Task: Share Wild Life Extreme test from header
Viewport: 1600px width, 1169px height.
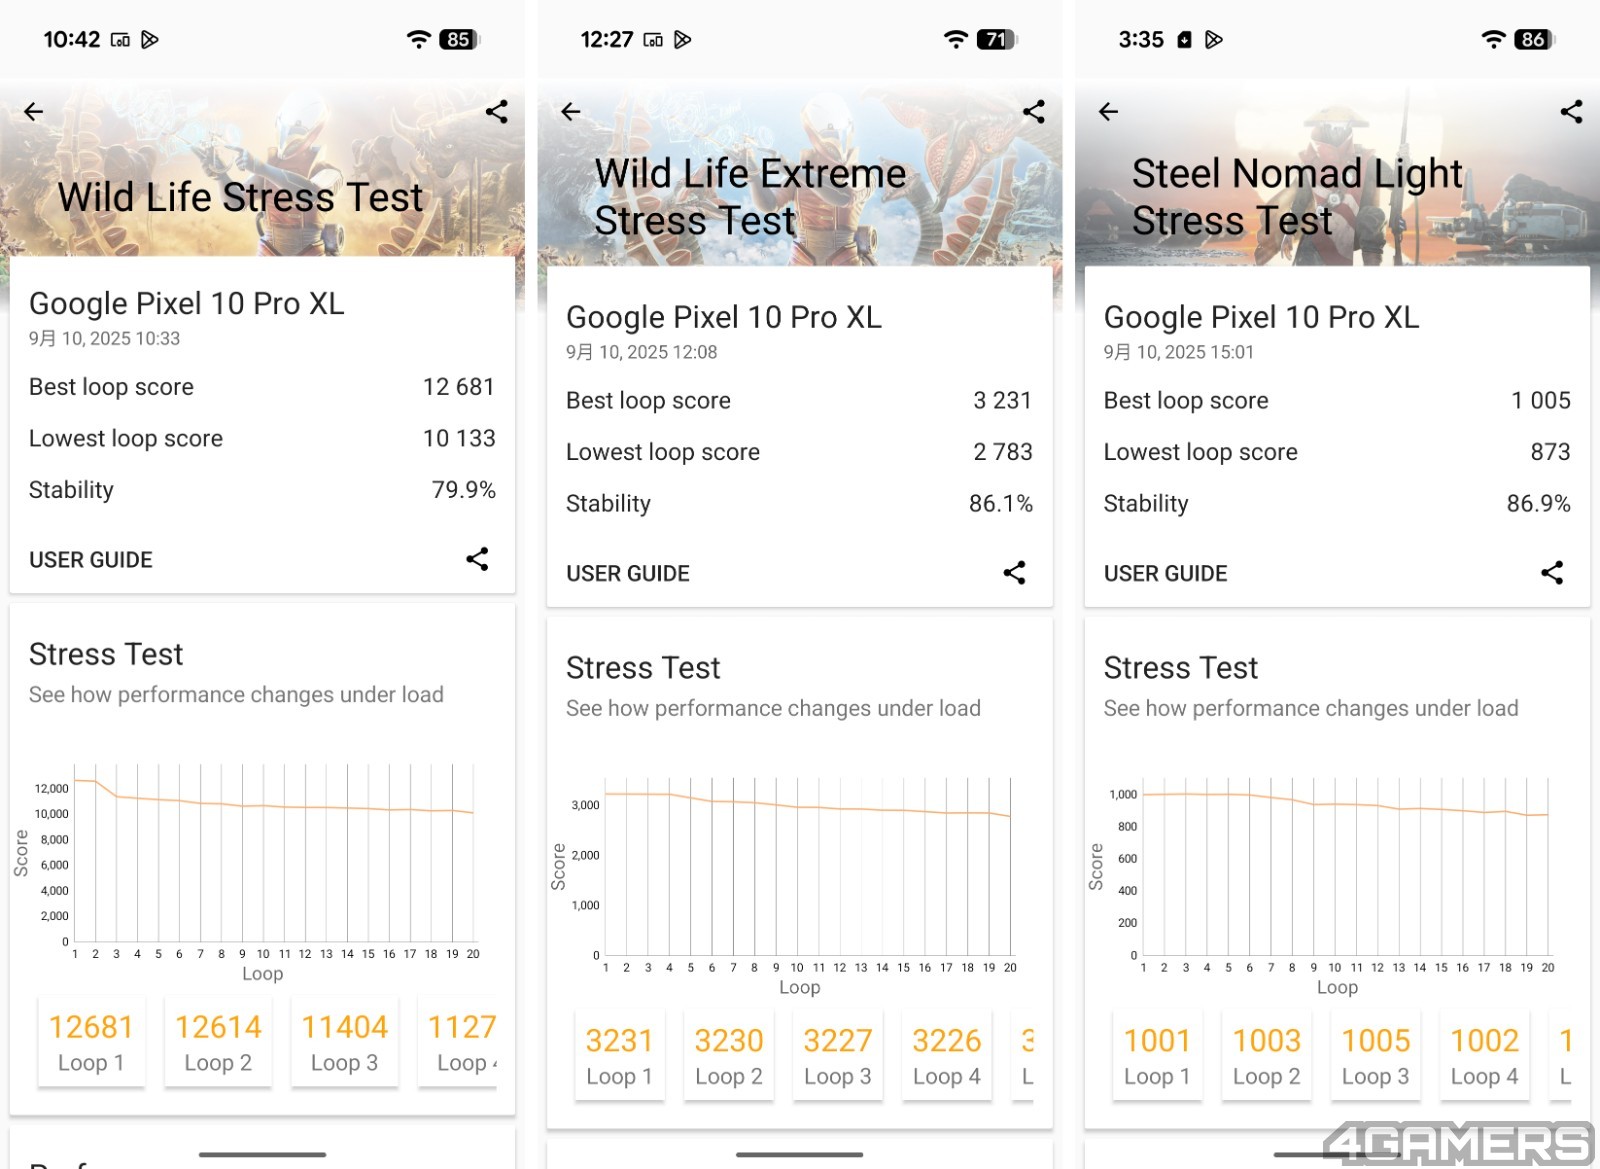Action: click(x=1034, y=112)
